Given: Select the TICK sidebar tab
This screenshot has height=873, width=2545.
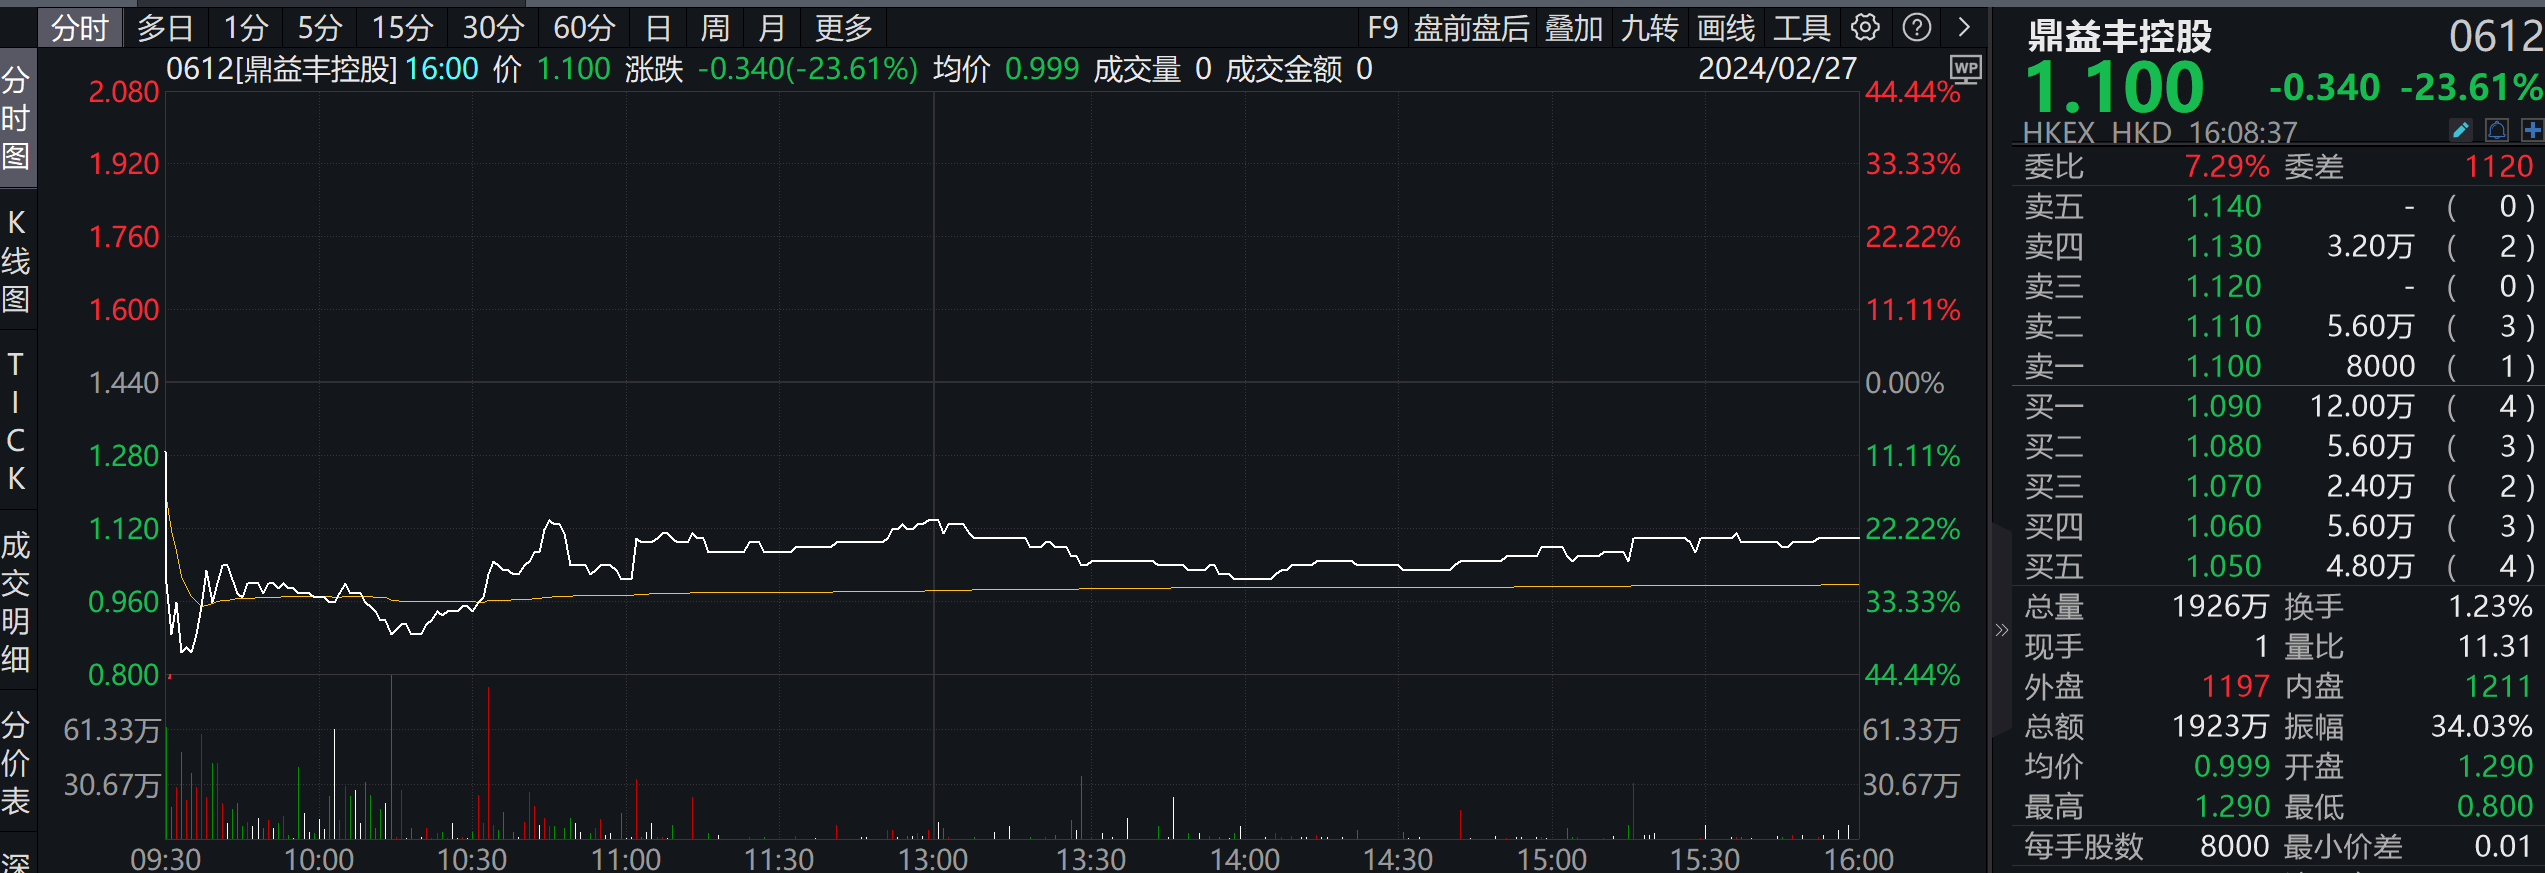Looking at the screenshot, I should tap(16, 421).
